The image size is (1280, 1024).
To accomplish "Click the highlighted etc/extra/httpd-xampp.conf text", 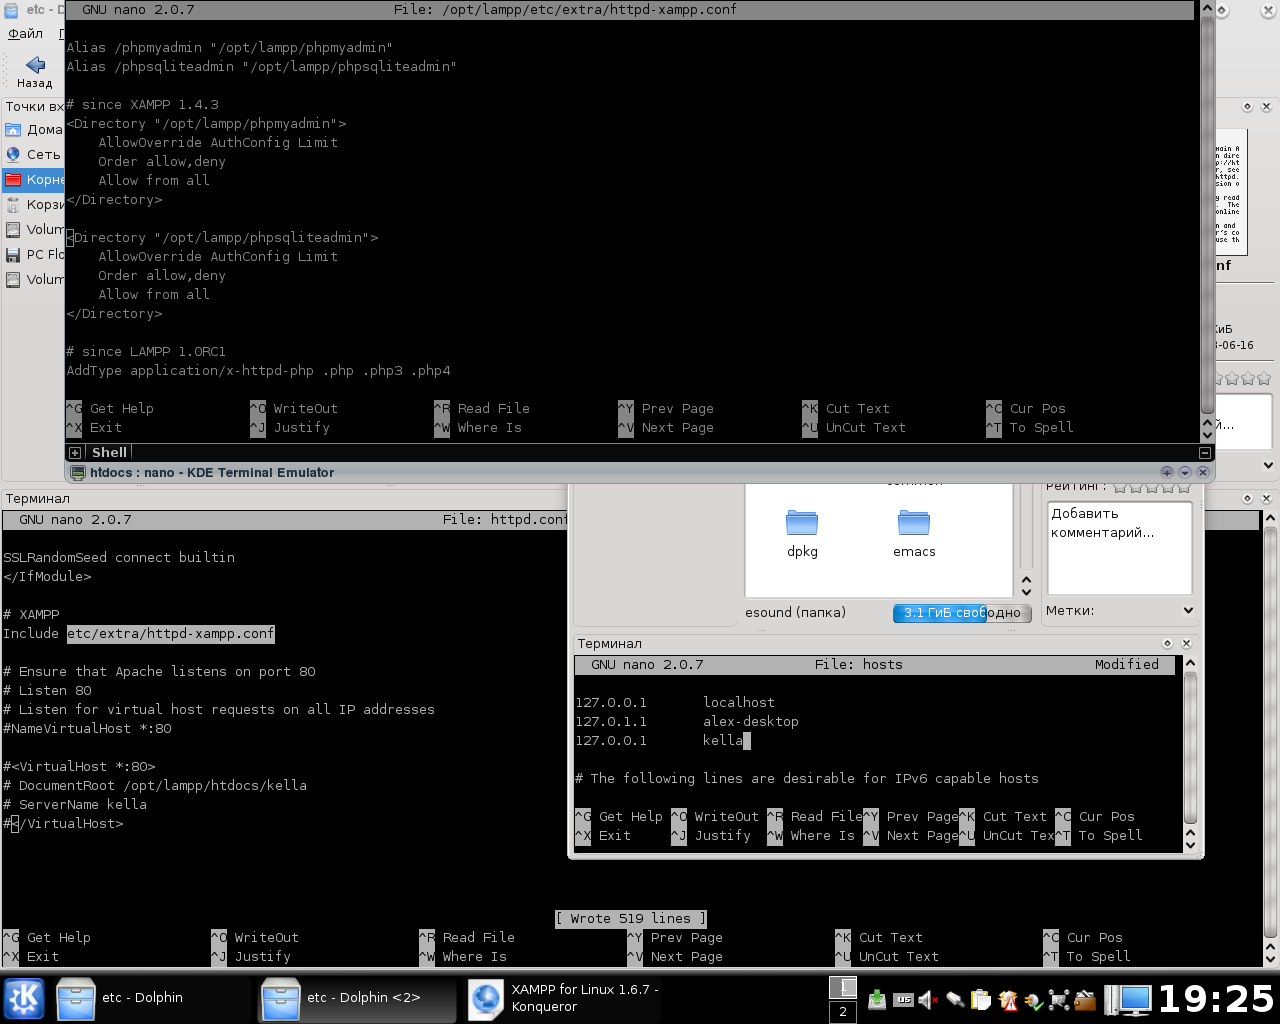I will pos(171,633).
